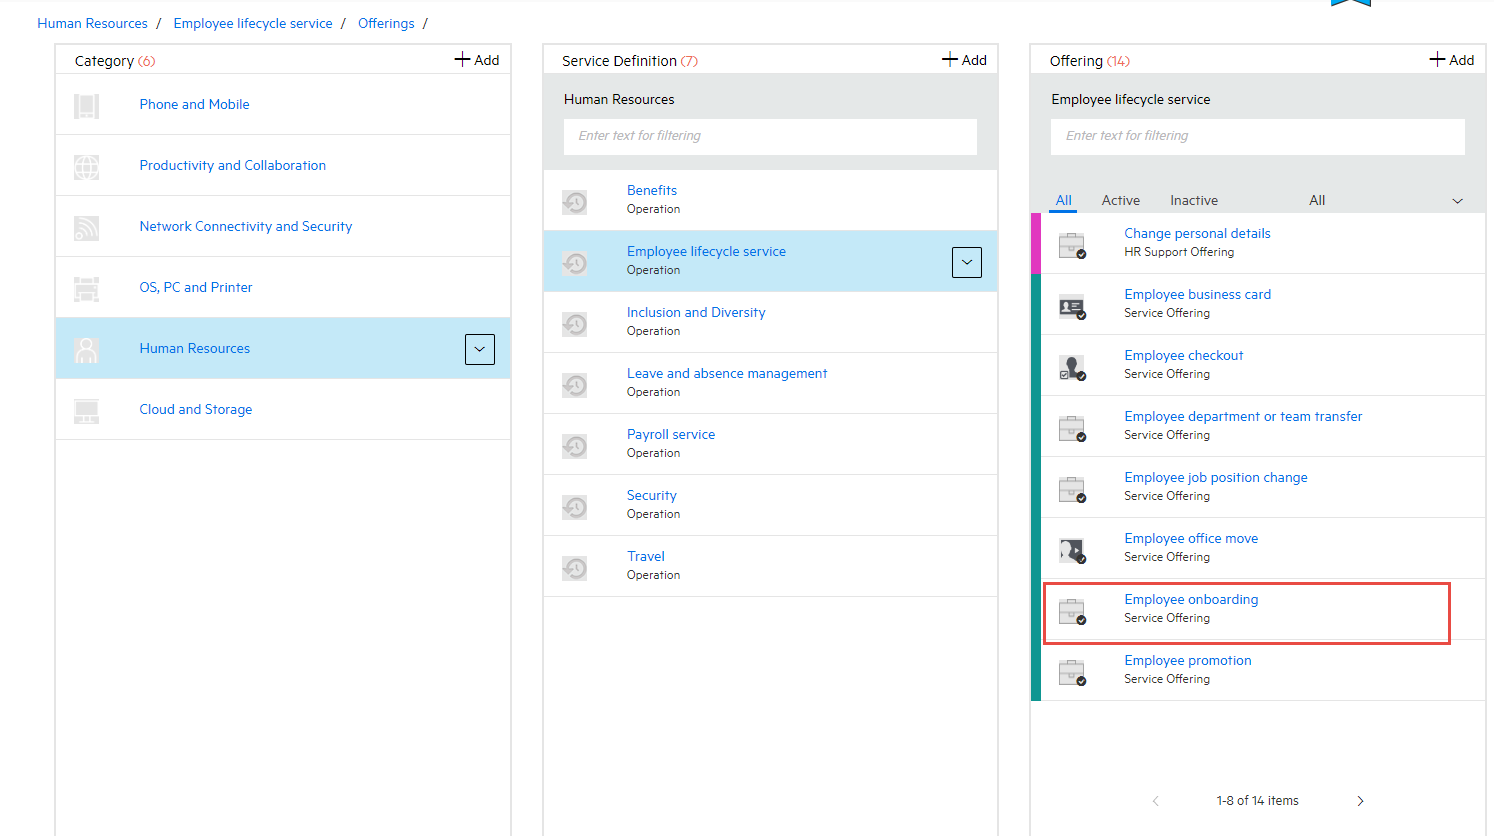
Task: Click the Phone and Mobile category icon
Action: [87, 104]
